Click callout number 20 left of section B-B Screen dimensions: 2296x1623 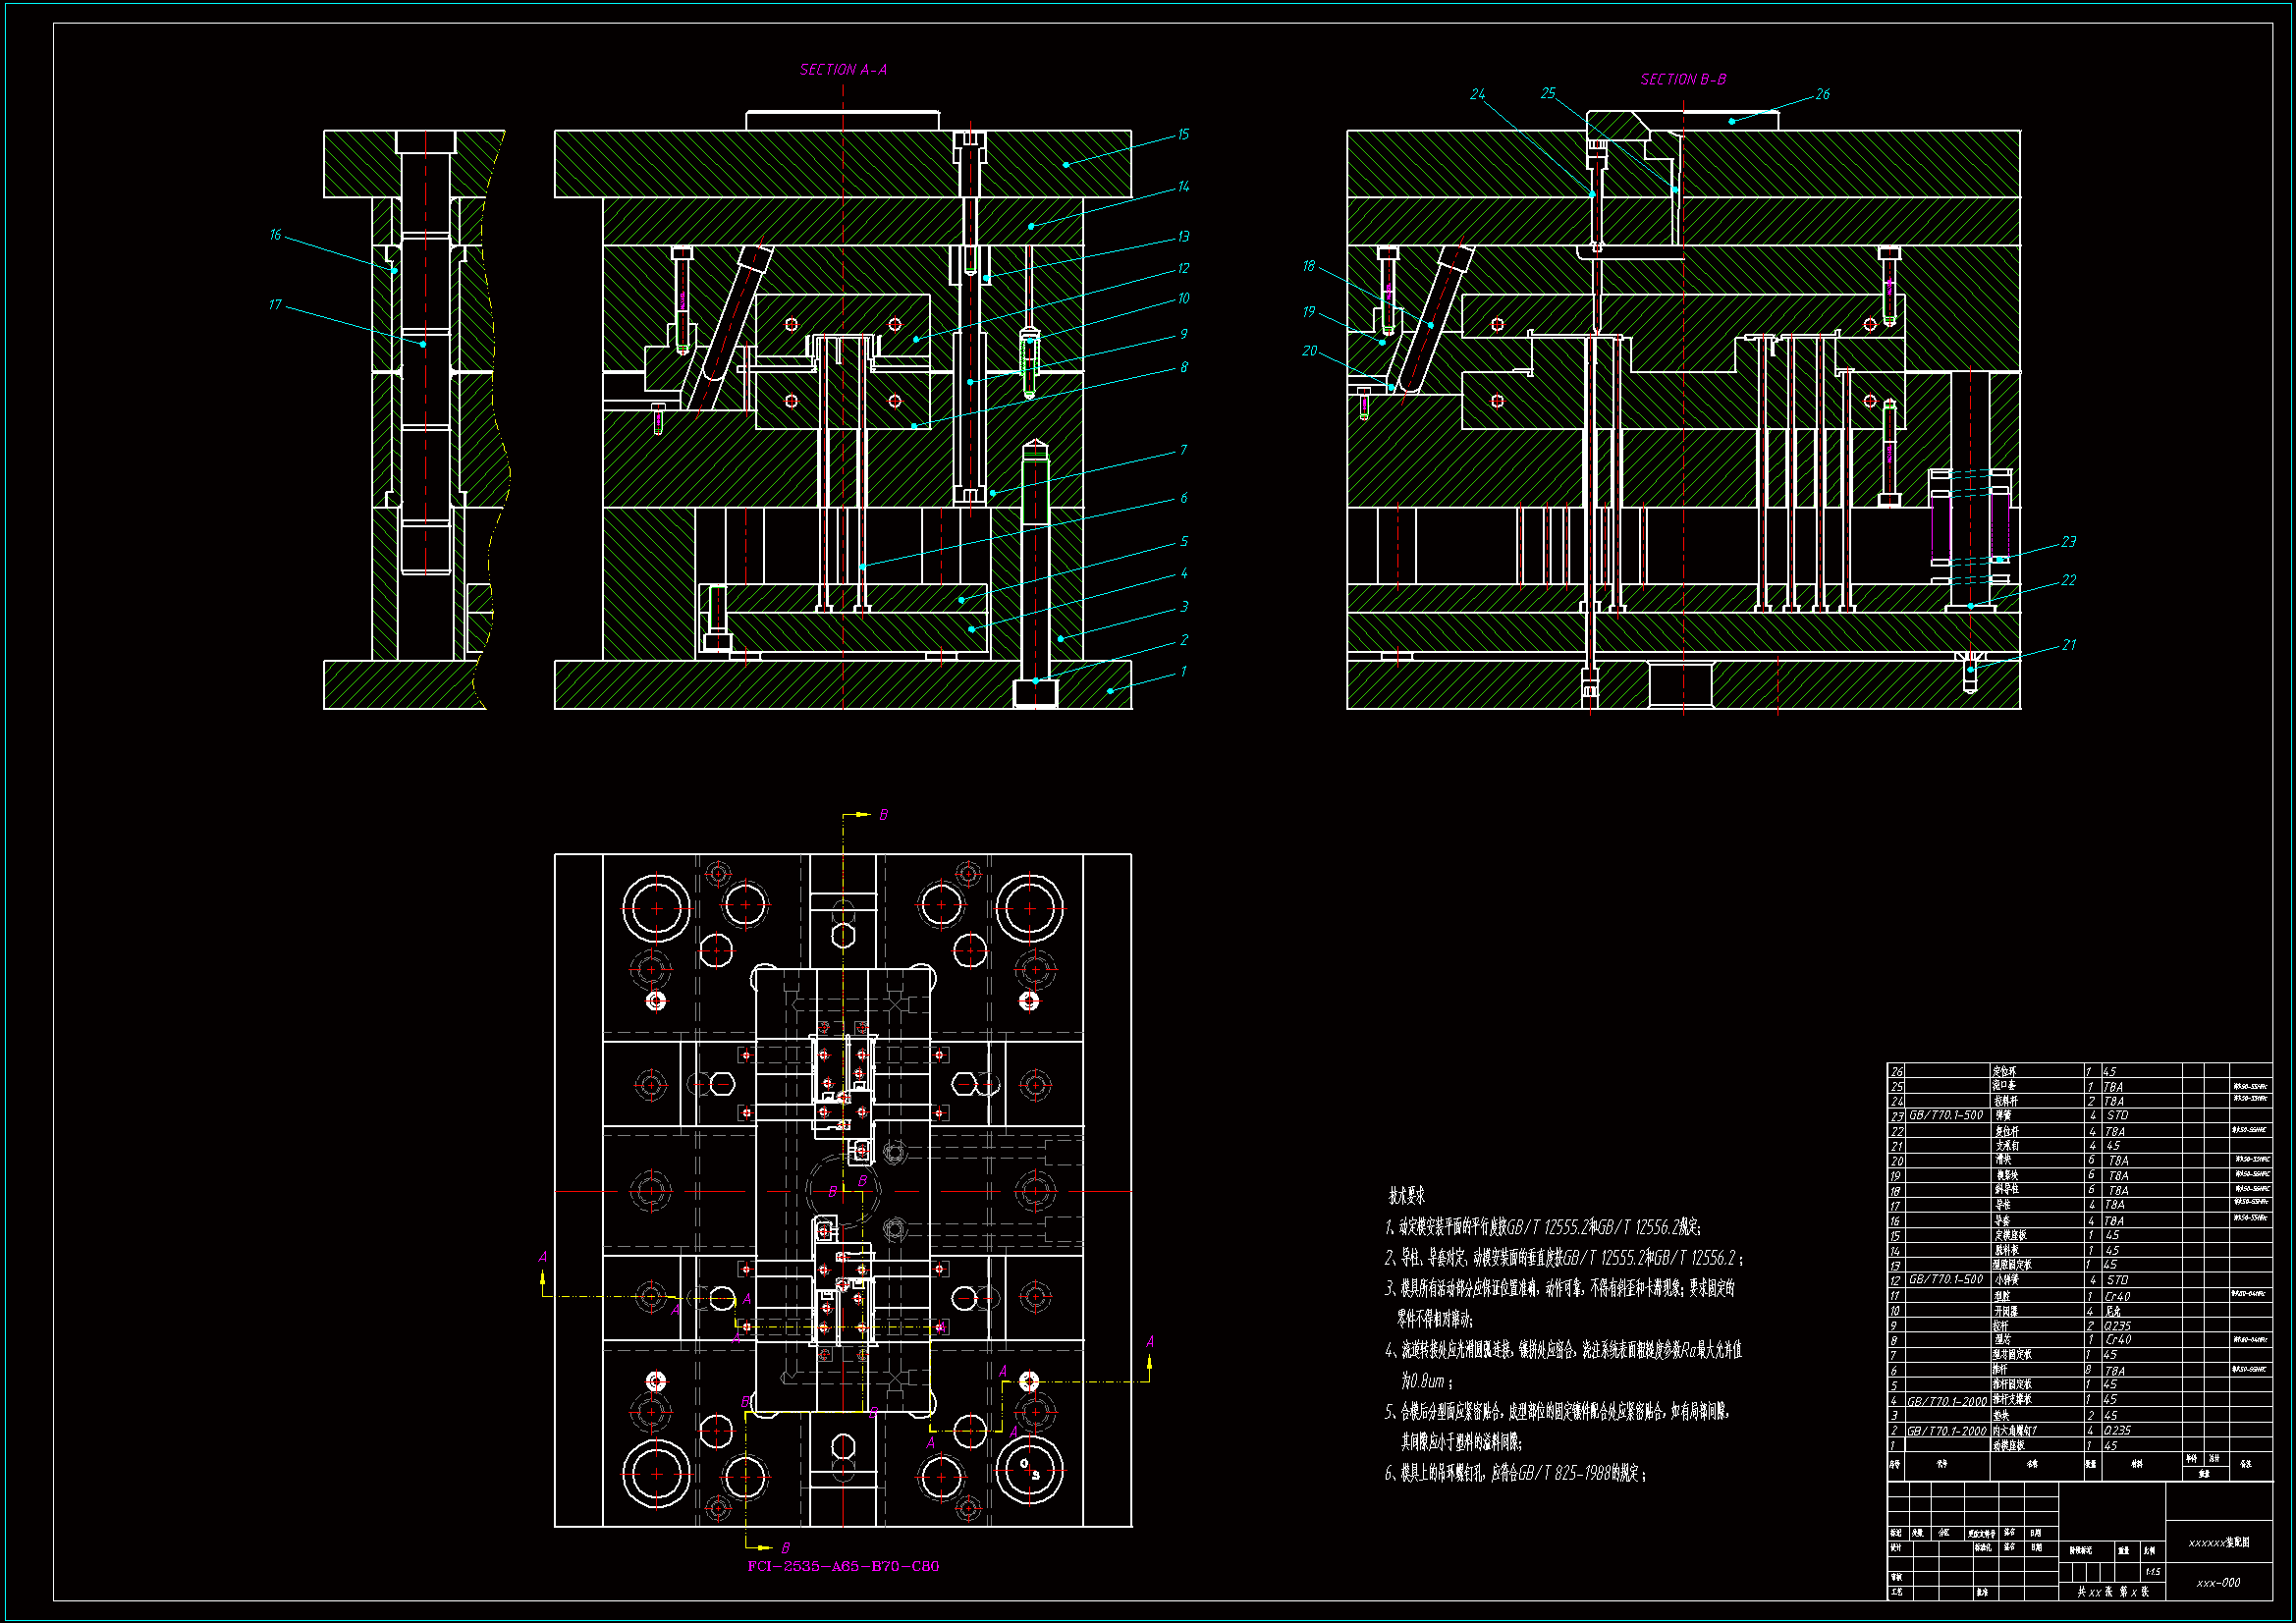coord(1309,351)
